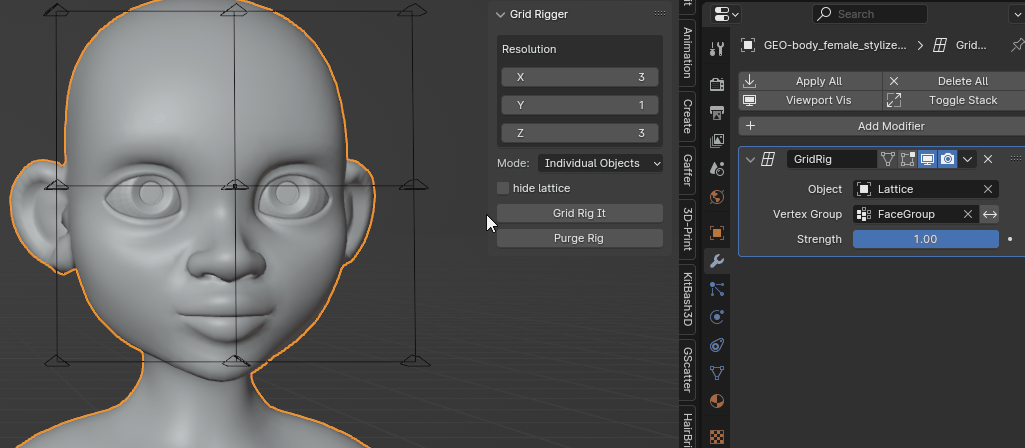Click the pin icon in the properties header
Image resolution: width=1025 pixels, height=448 pixels.
[1017, 45]
